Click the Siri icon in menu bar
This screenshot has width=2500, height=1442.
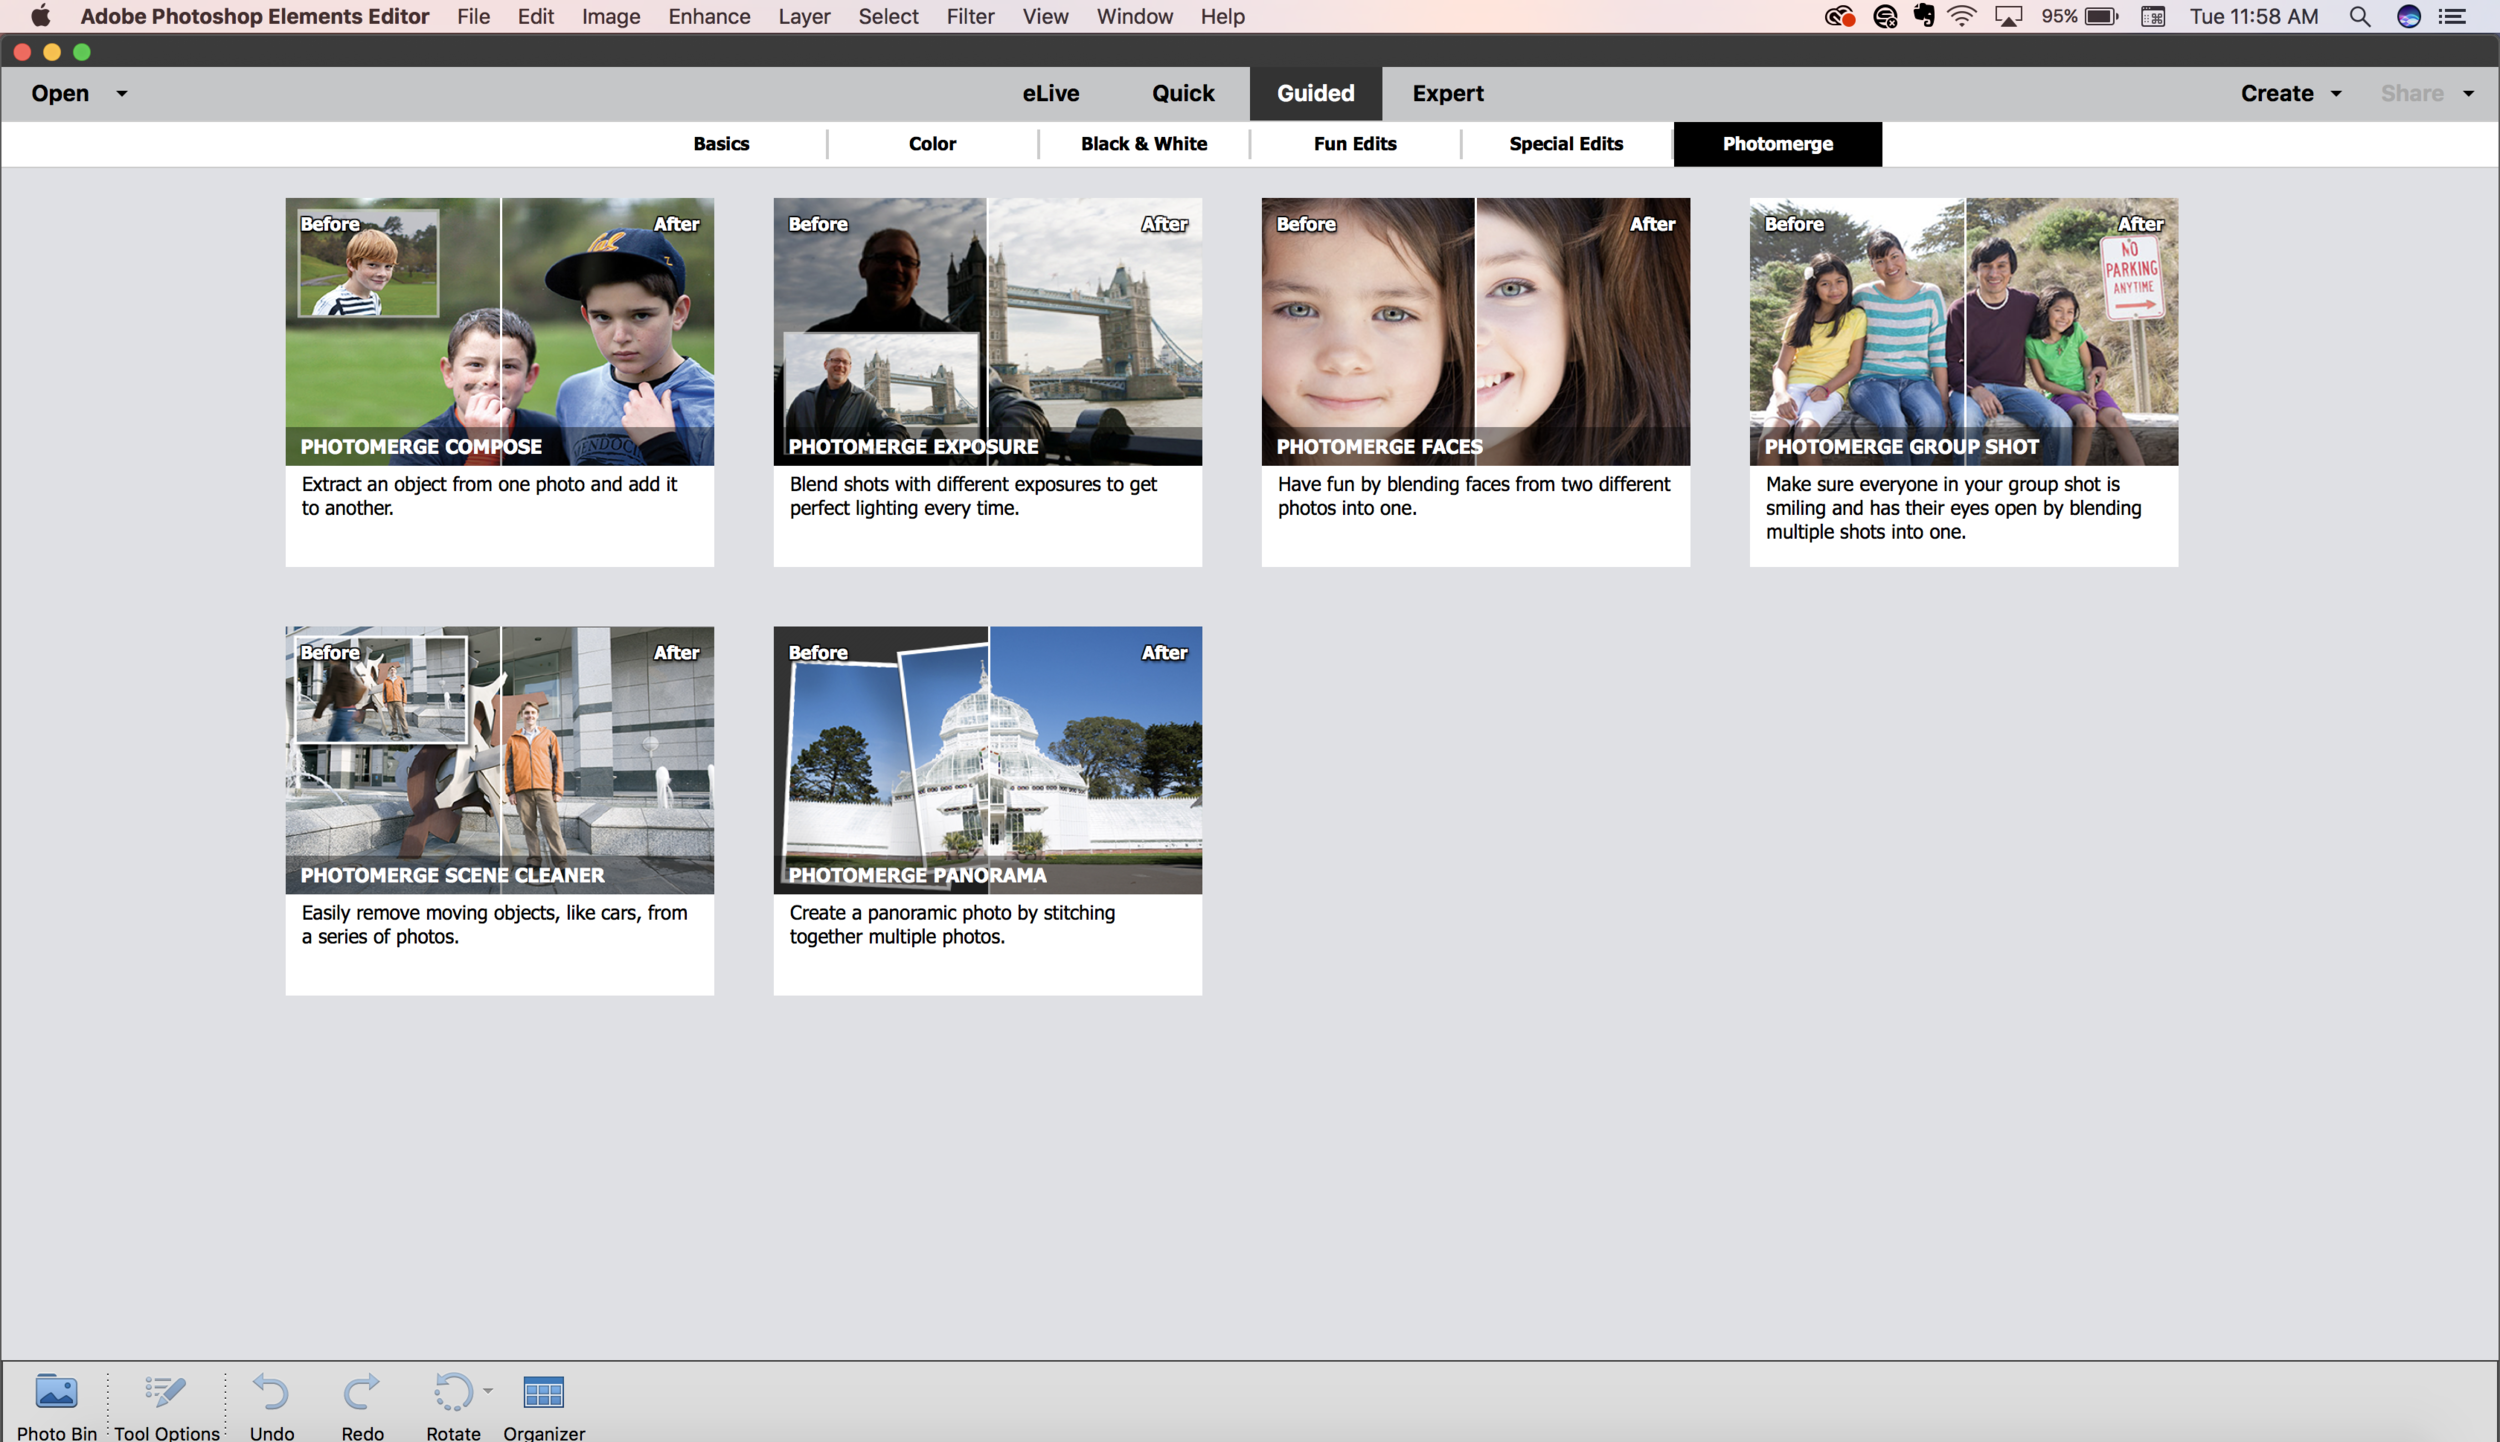[2409, 17]
